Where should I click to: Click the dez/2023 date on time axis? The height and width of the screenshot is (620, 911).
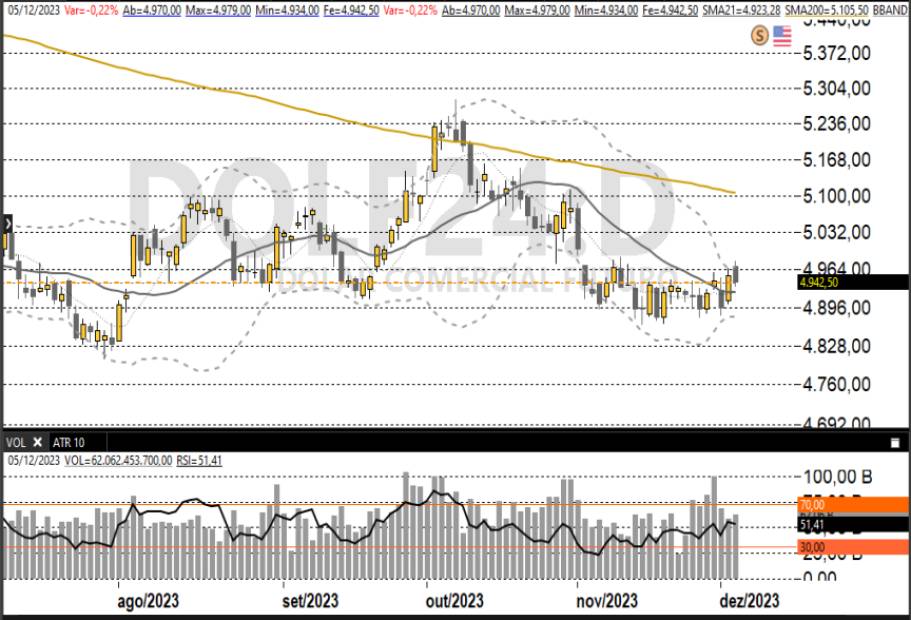[749, 600]
